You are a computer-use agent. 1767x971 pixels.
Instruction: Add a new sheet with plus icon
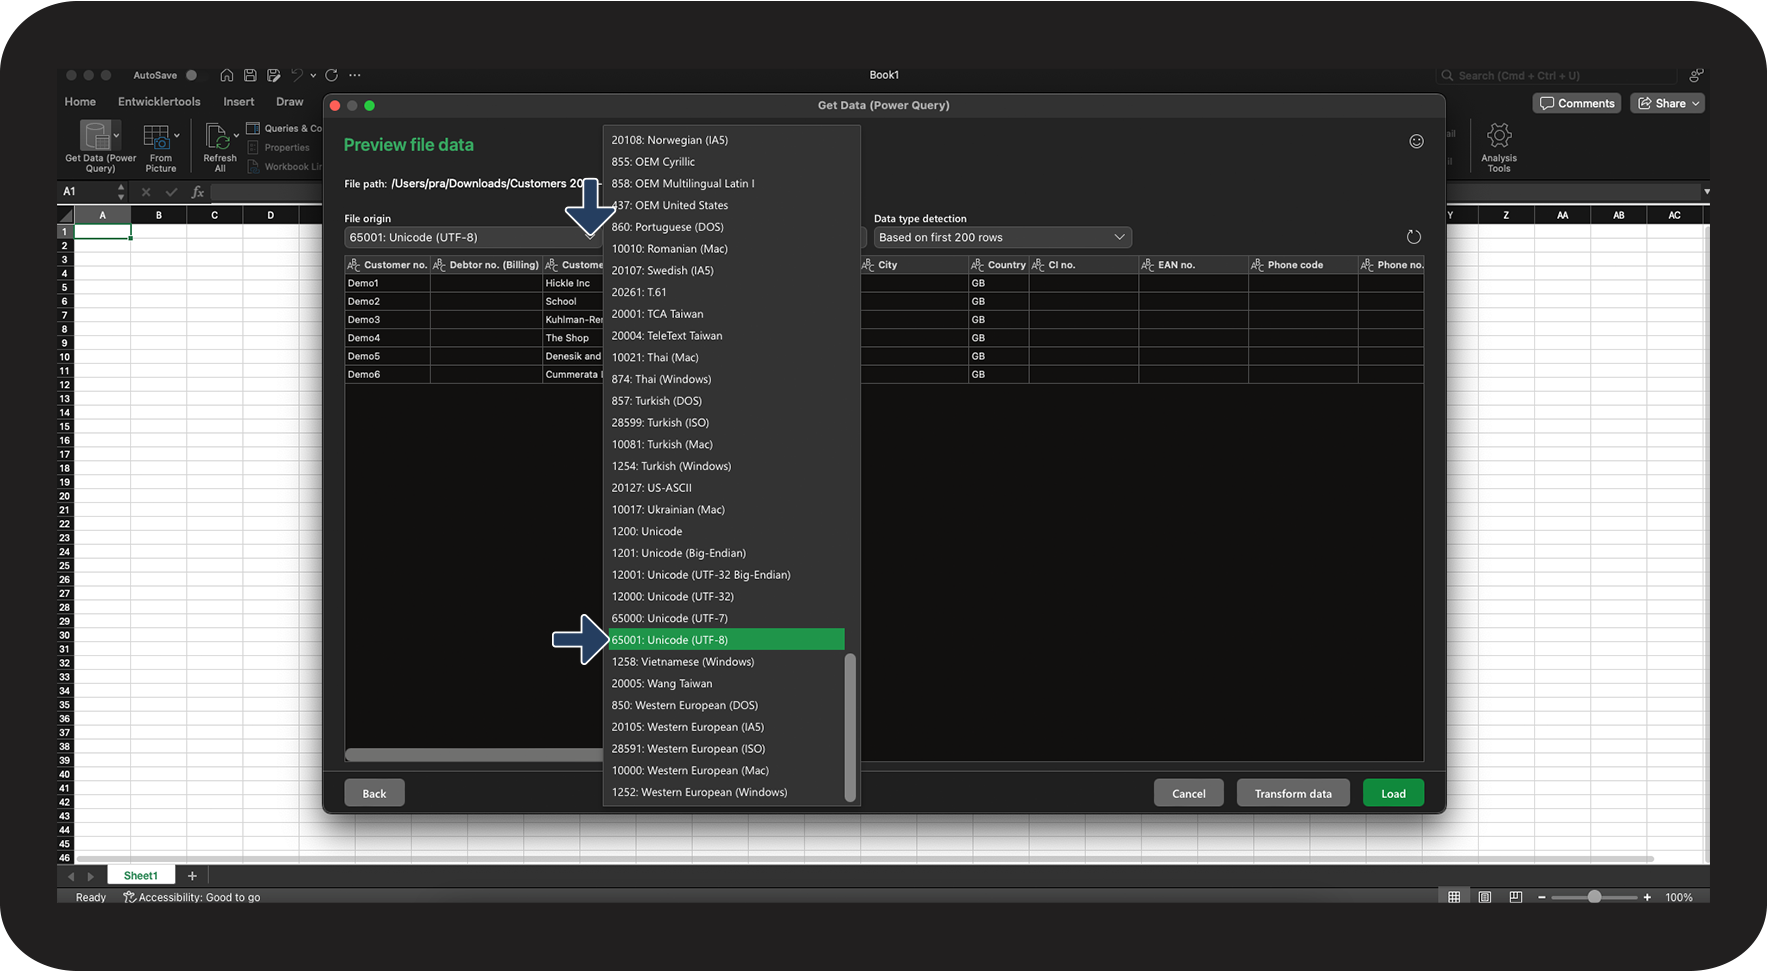point(192,876)
